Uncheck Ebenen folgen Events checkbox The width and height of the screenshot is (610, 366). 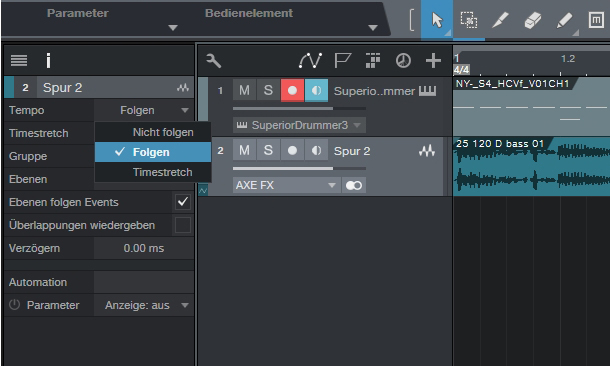pos(182,202)
